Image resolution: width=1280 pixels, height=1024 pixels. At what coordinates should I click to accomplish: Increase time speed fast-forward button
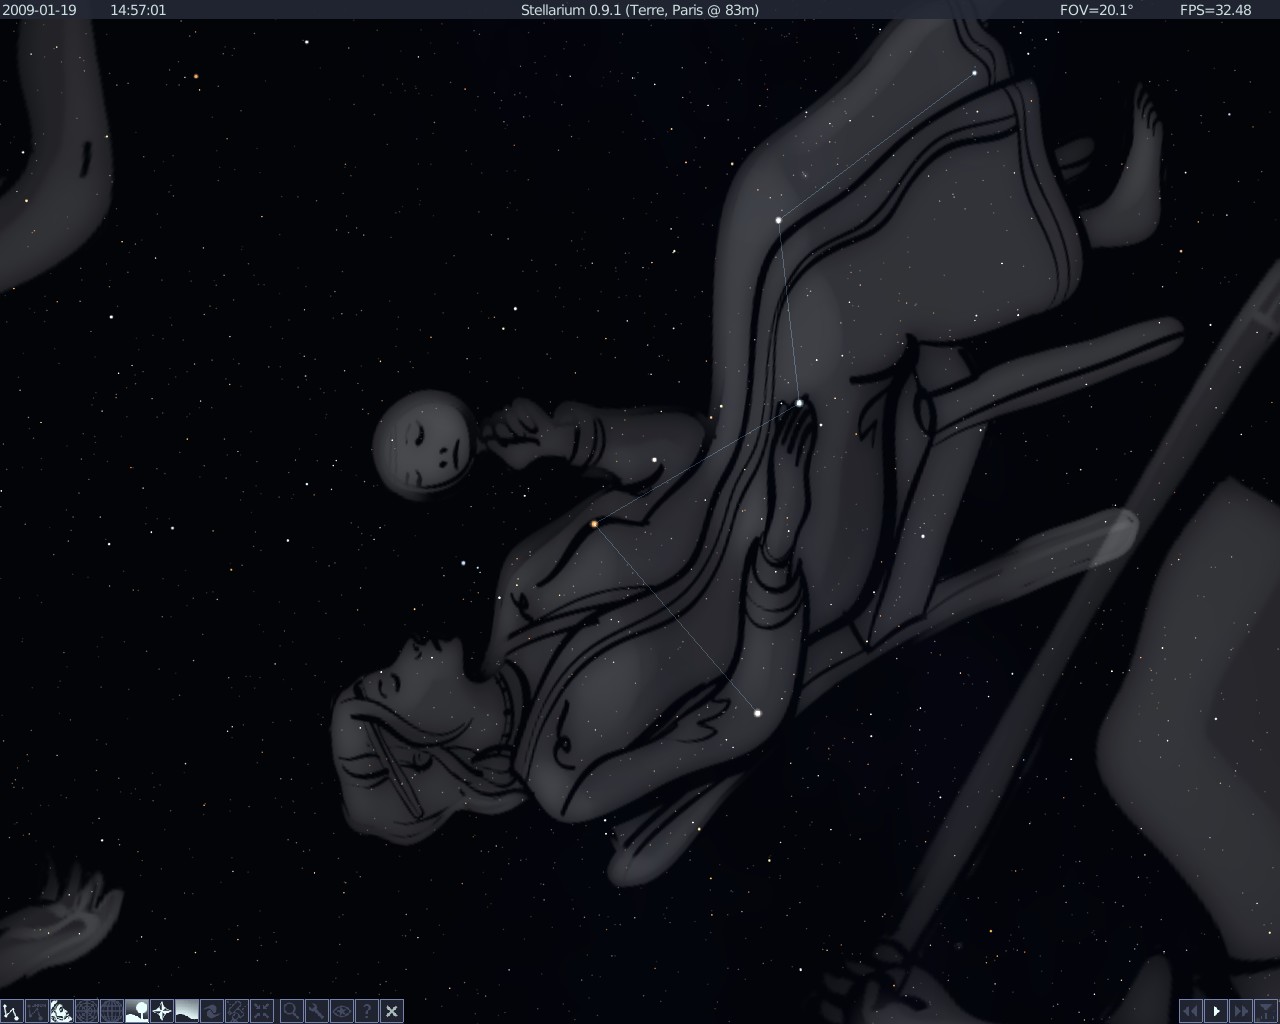[1241, 1011]
